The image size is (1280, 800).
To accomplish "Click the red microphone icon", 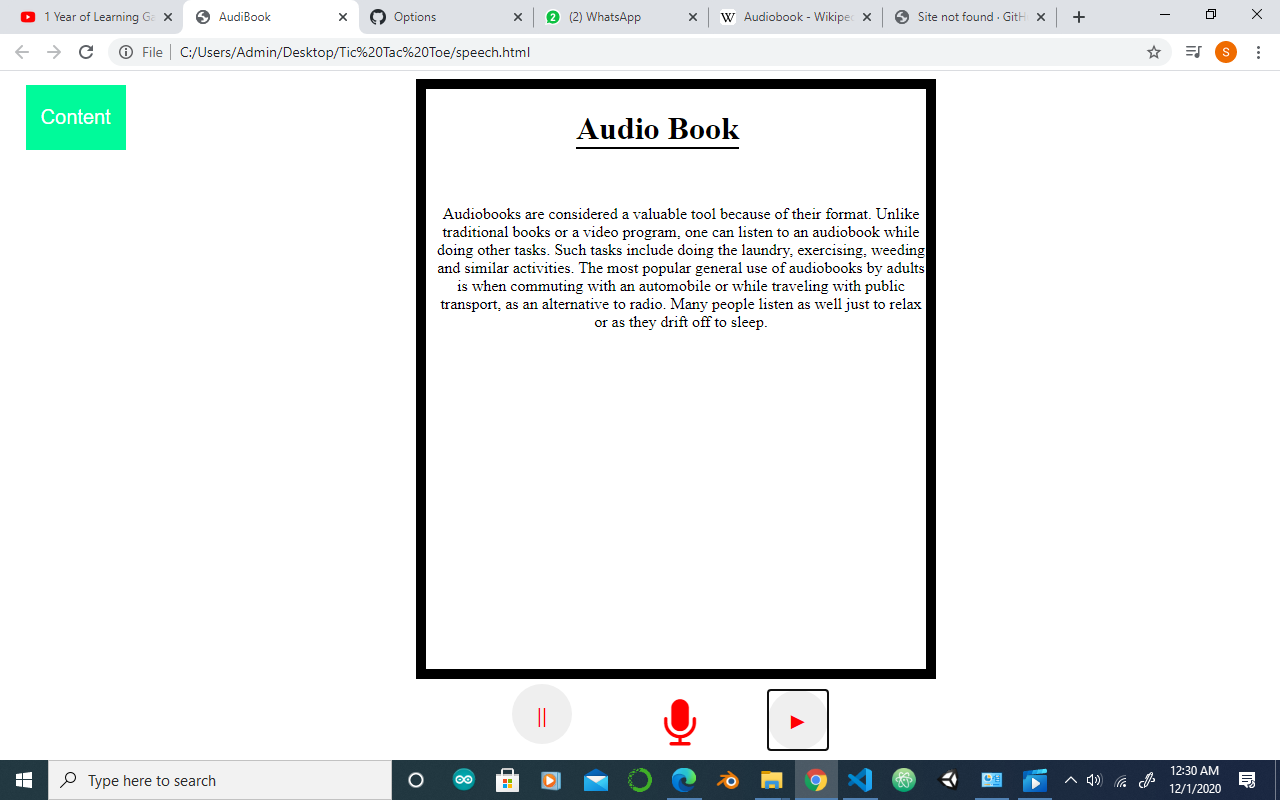I will tap(680, 722).
